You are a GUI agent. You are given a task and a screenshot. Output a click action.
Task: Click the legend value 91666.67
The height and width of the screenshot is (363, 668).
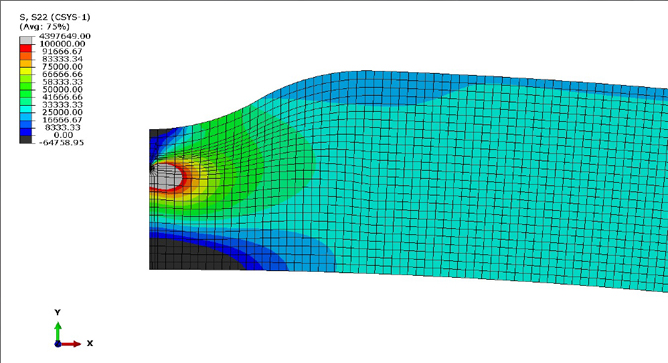click(62, 52)
